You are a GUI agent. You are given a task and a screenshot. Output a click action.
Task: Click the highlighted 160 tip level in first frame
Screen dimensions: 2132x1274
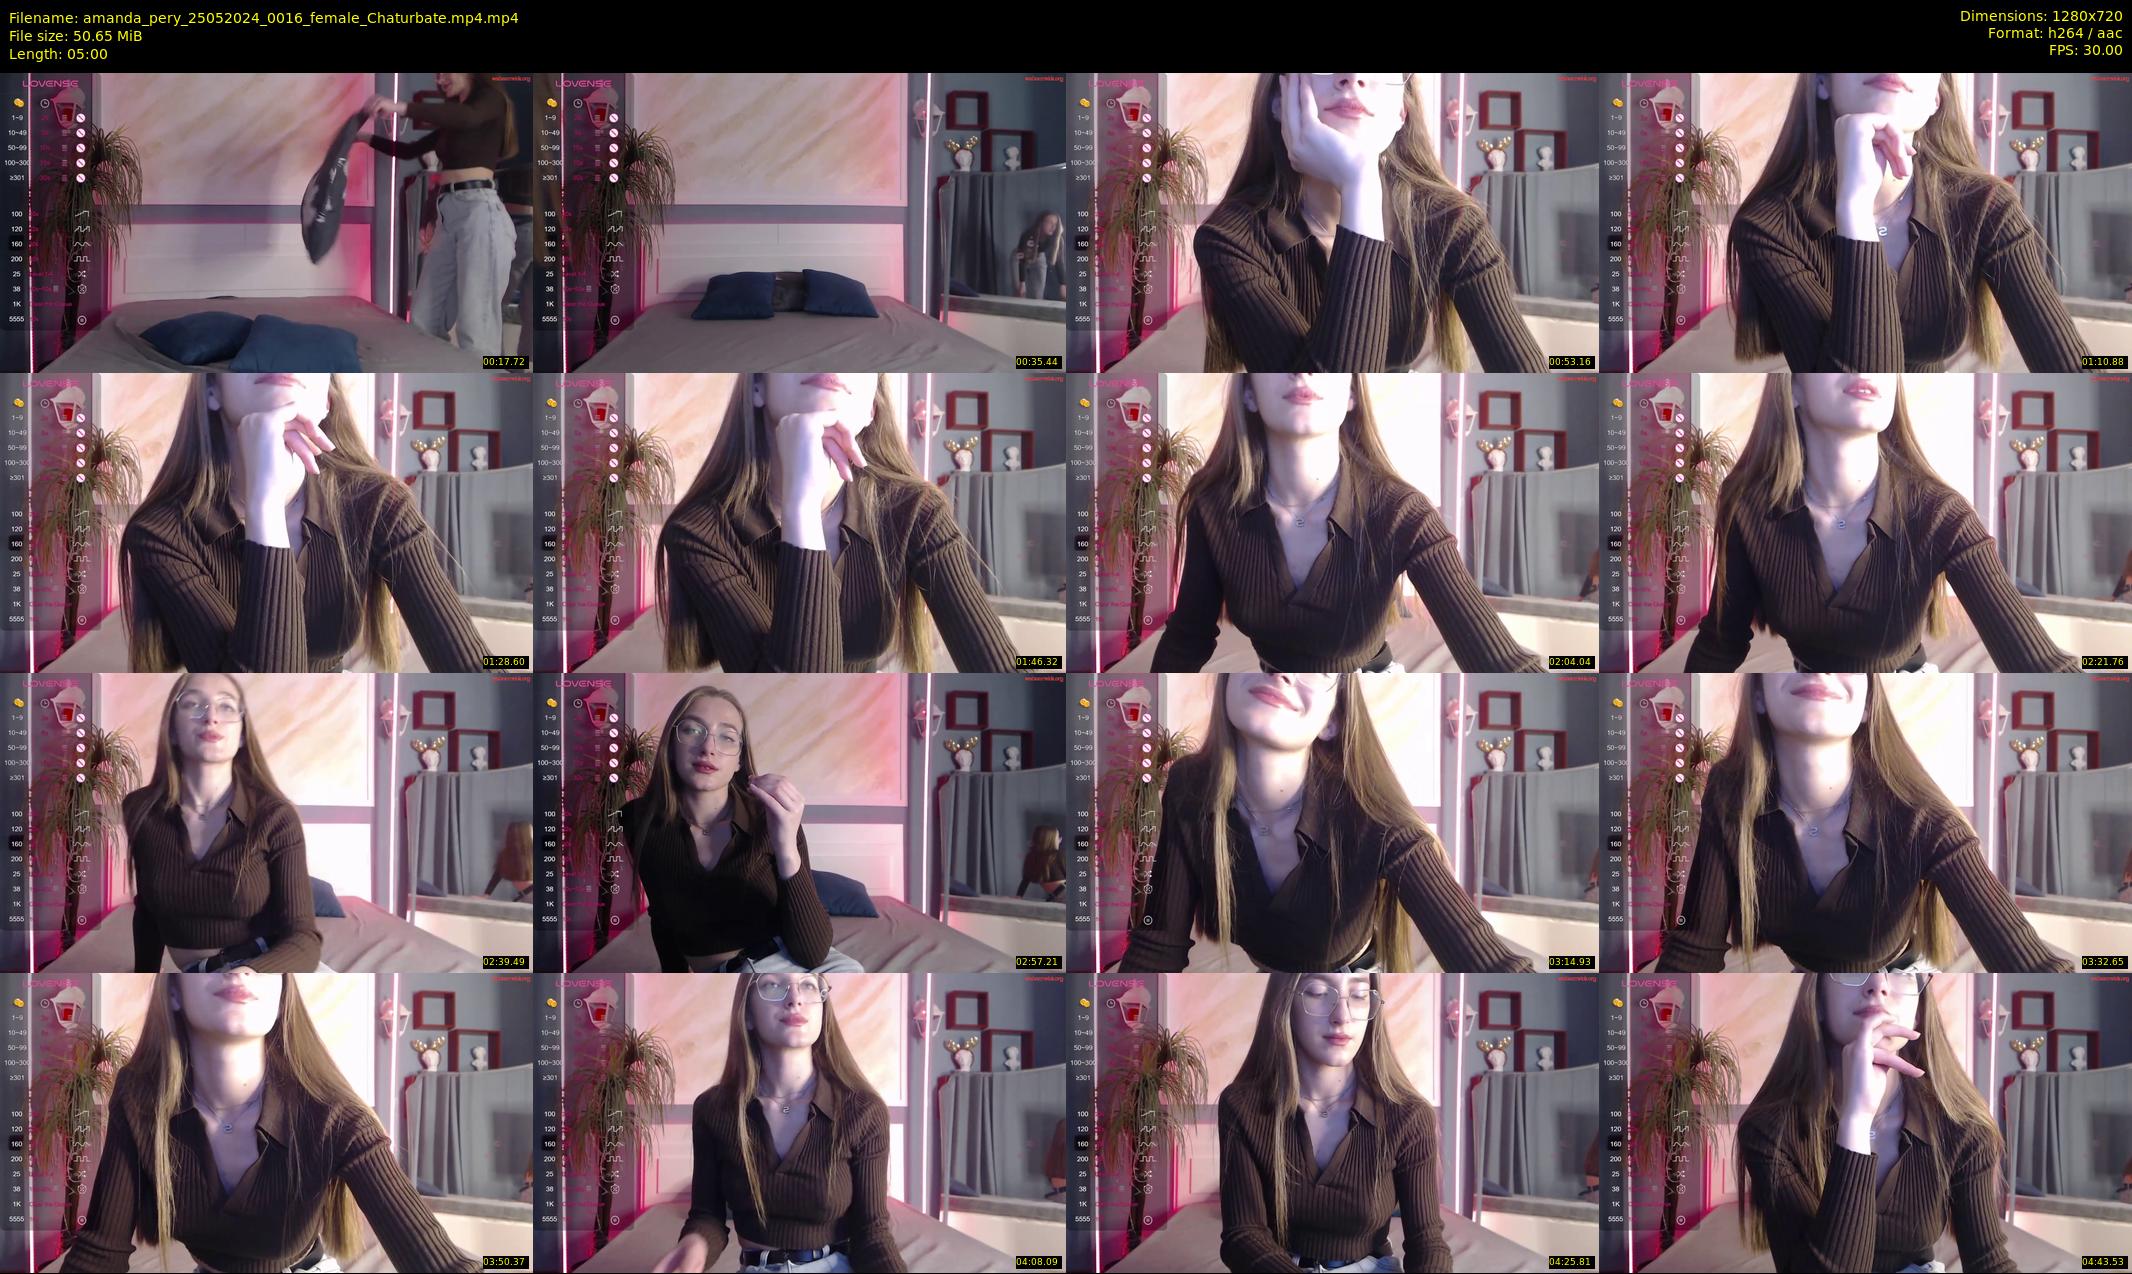click(17, 244)
